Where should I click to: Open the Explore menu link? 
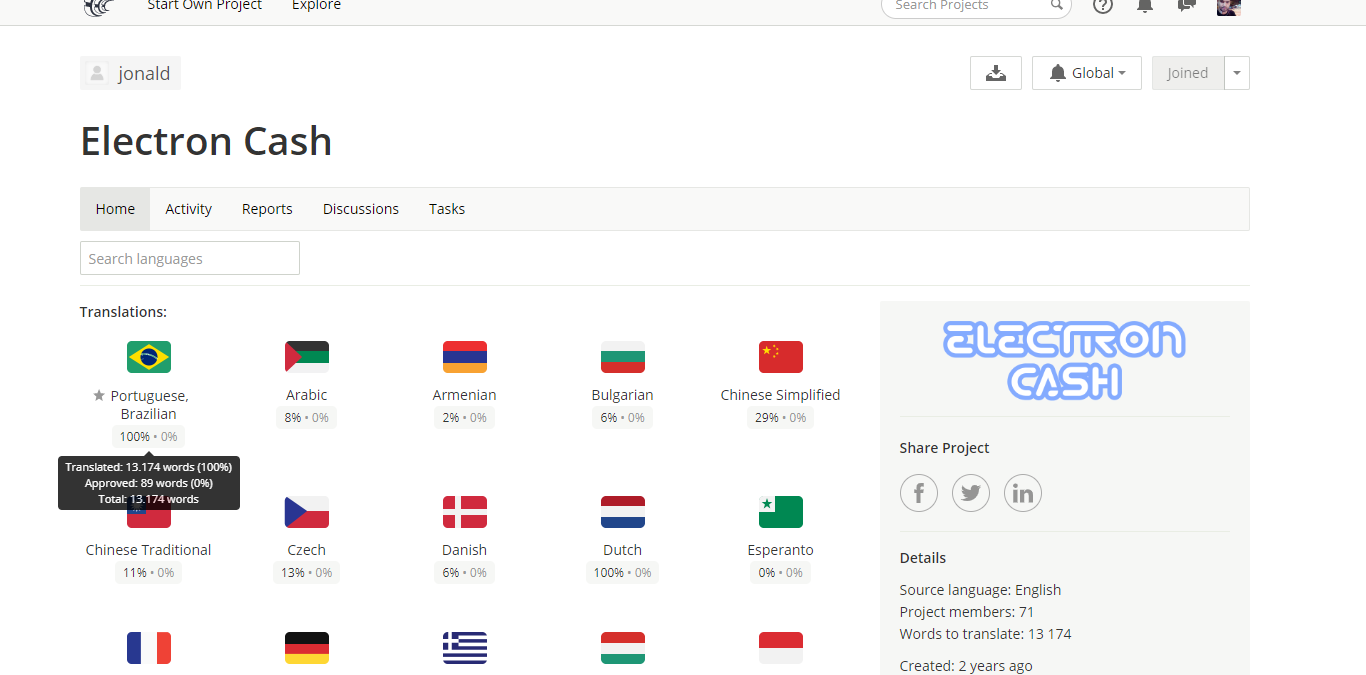click(x=316, y=6)
